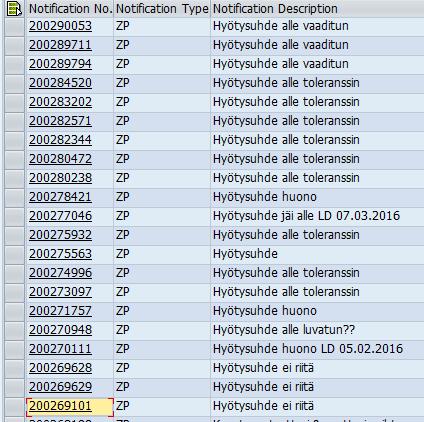The height and width of the screenshot is (422, 424).
Task: Open notification 200274996
Action: (x=60, y=273)
